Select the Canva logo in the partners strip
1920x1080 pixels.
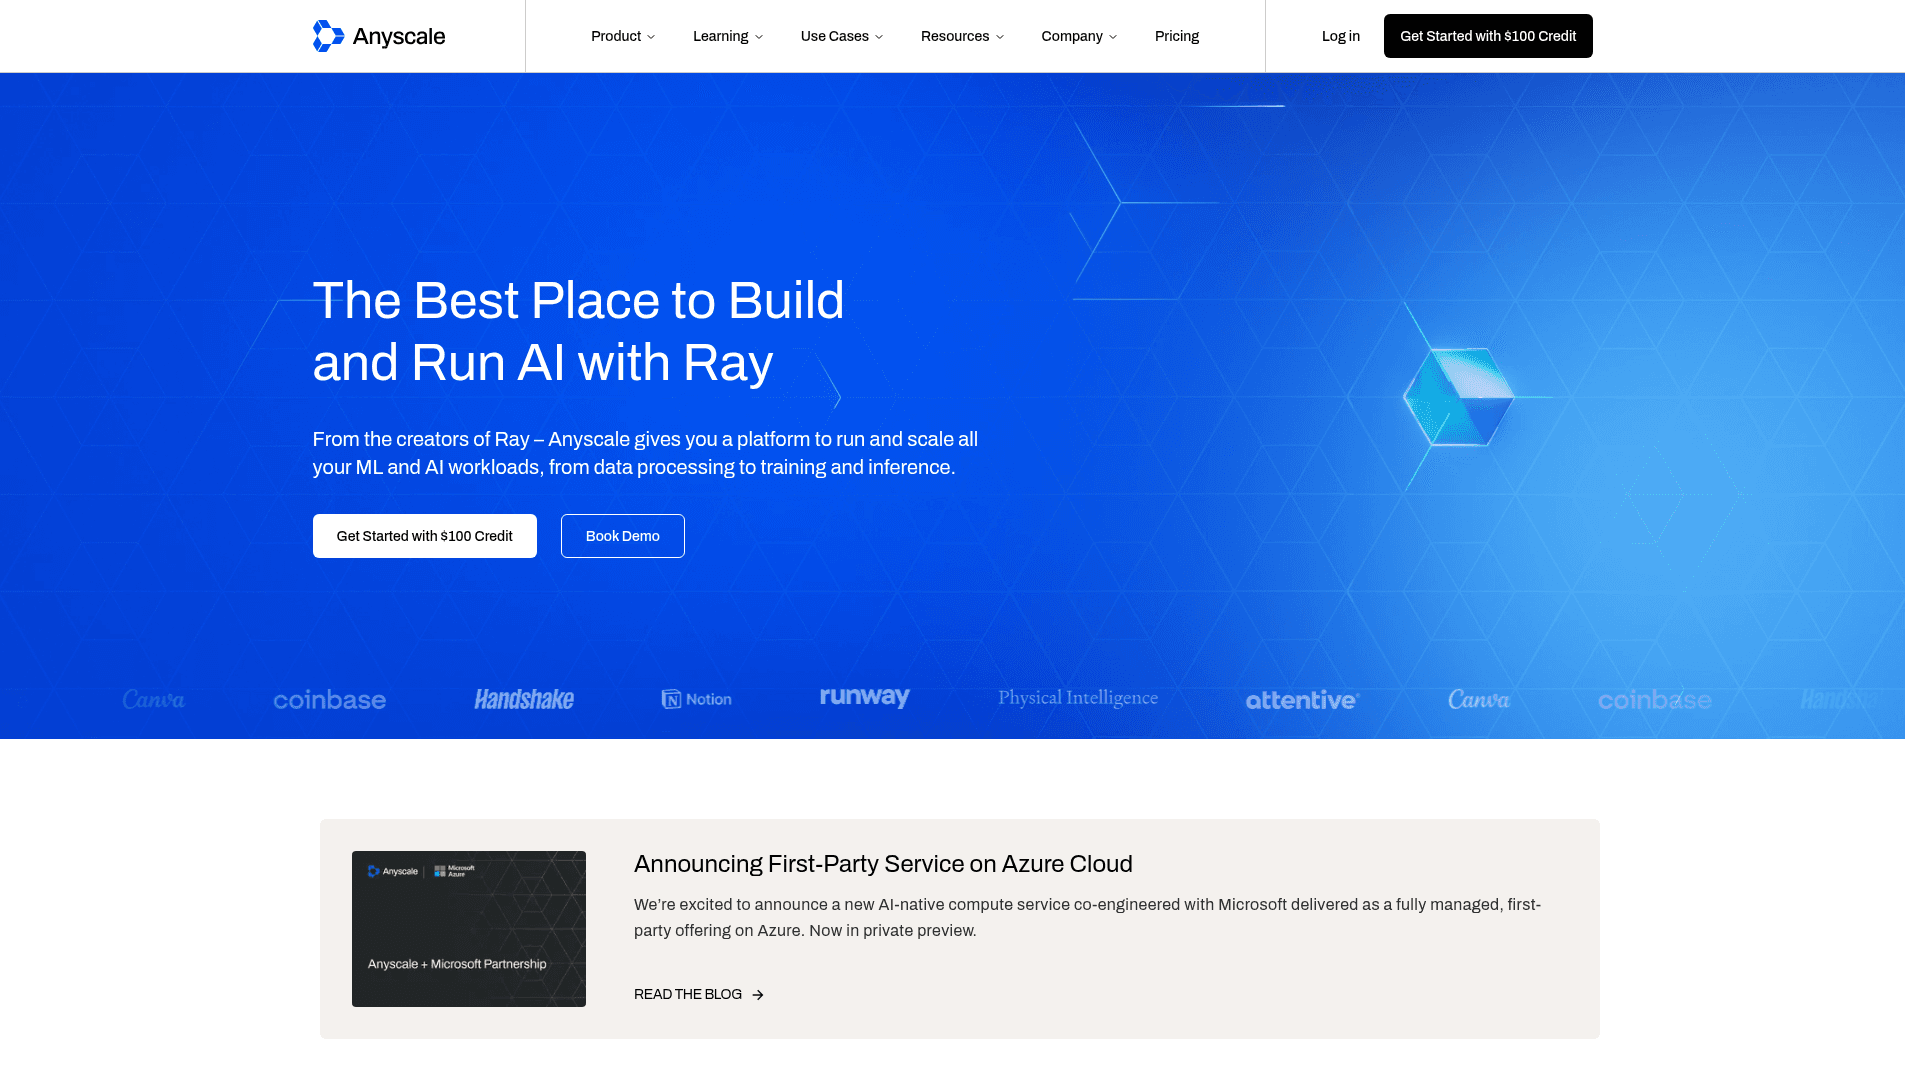click(x=153, y=699)
